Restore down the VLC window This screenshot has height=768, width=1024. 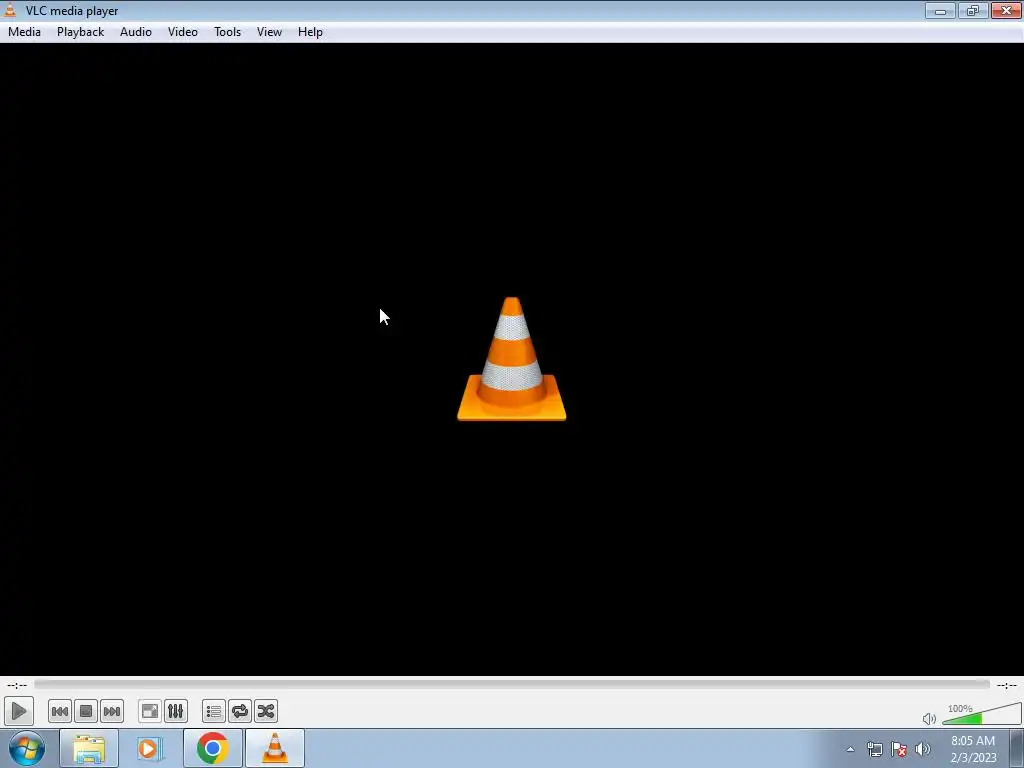(x=973, y=10)
